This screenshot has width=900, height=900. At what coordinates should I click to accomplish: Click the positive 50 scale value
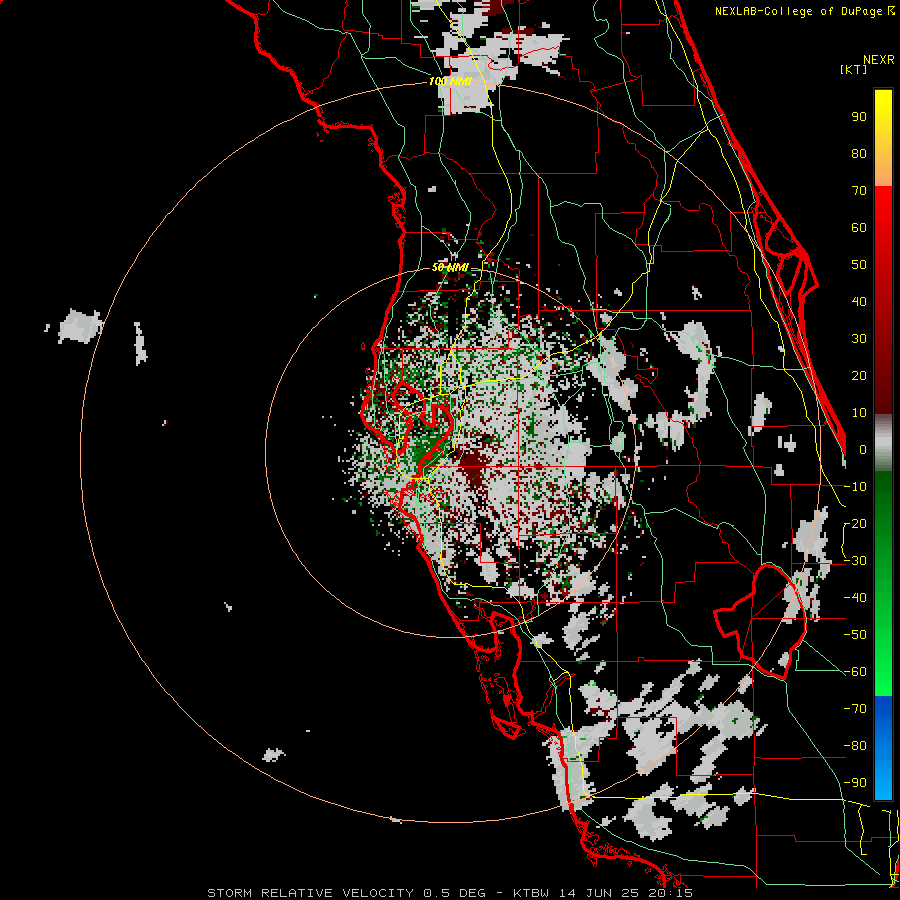[x=859, y=265]
